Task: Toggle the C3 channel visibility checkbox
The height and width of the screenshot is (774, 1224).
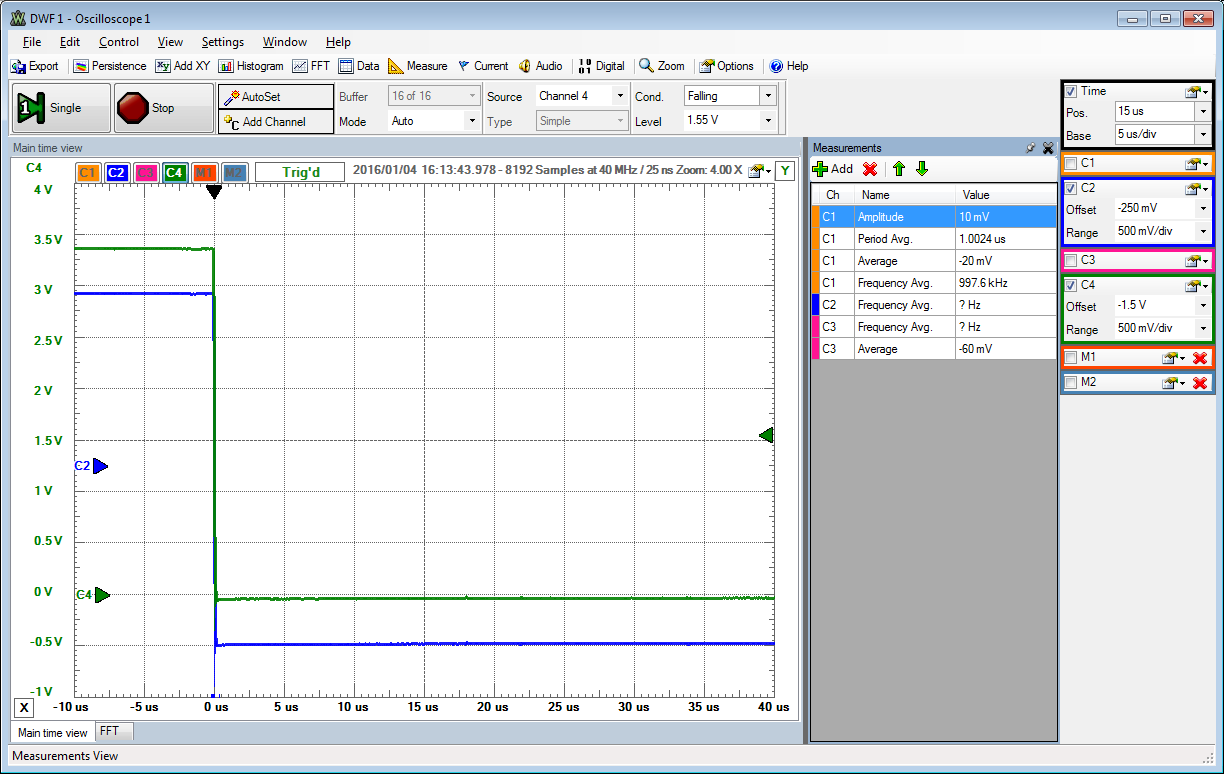Action: (1071, 259)
